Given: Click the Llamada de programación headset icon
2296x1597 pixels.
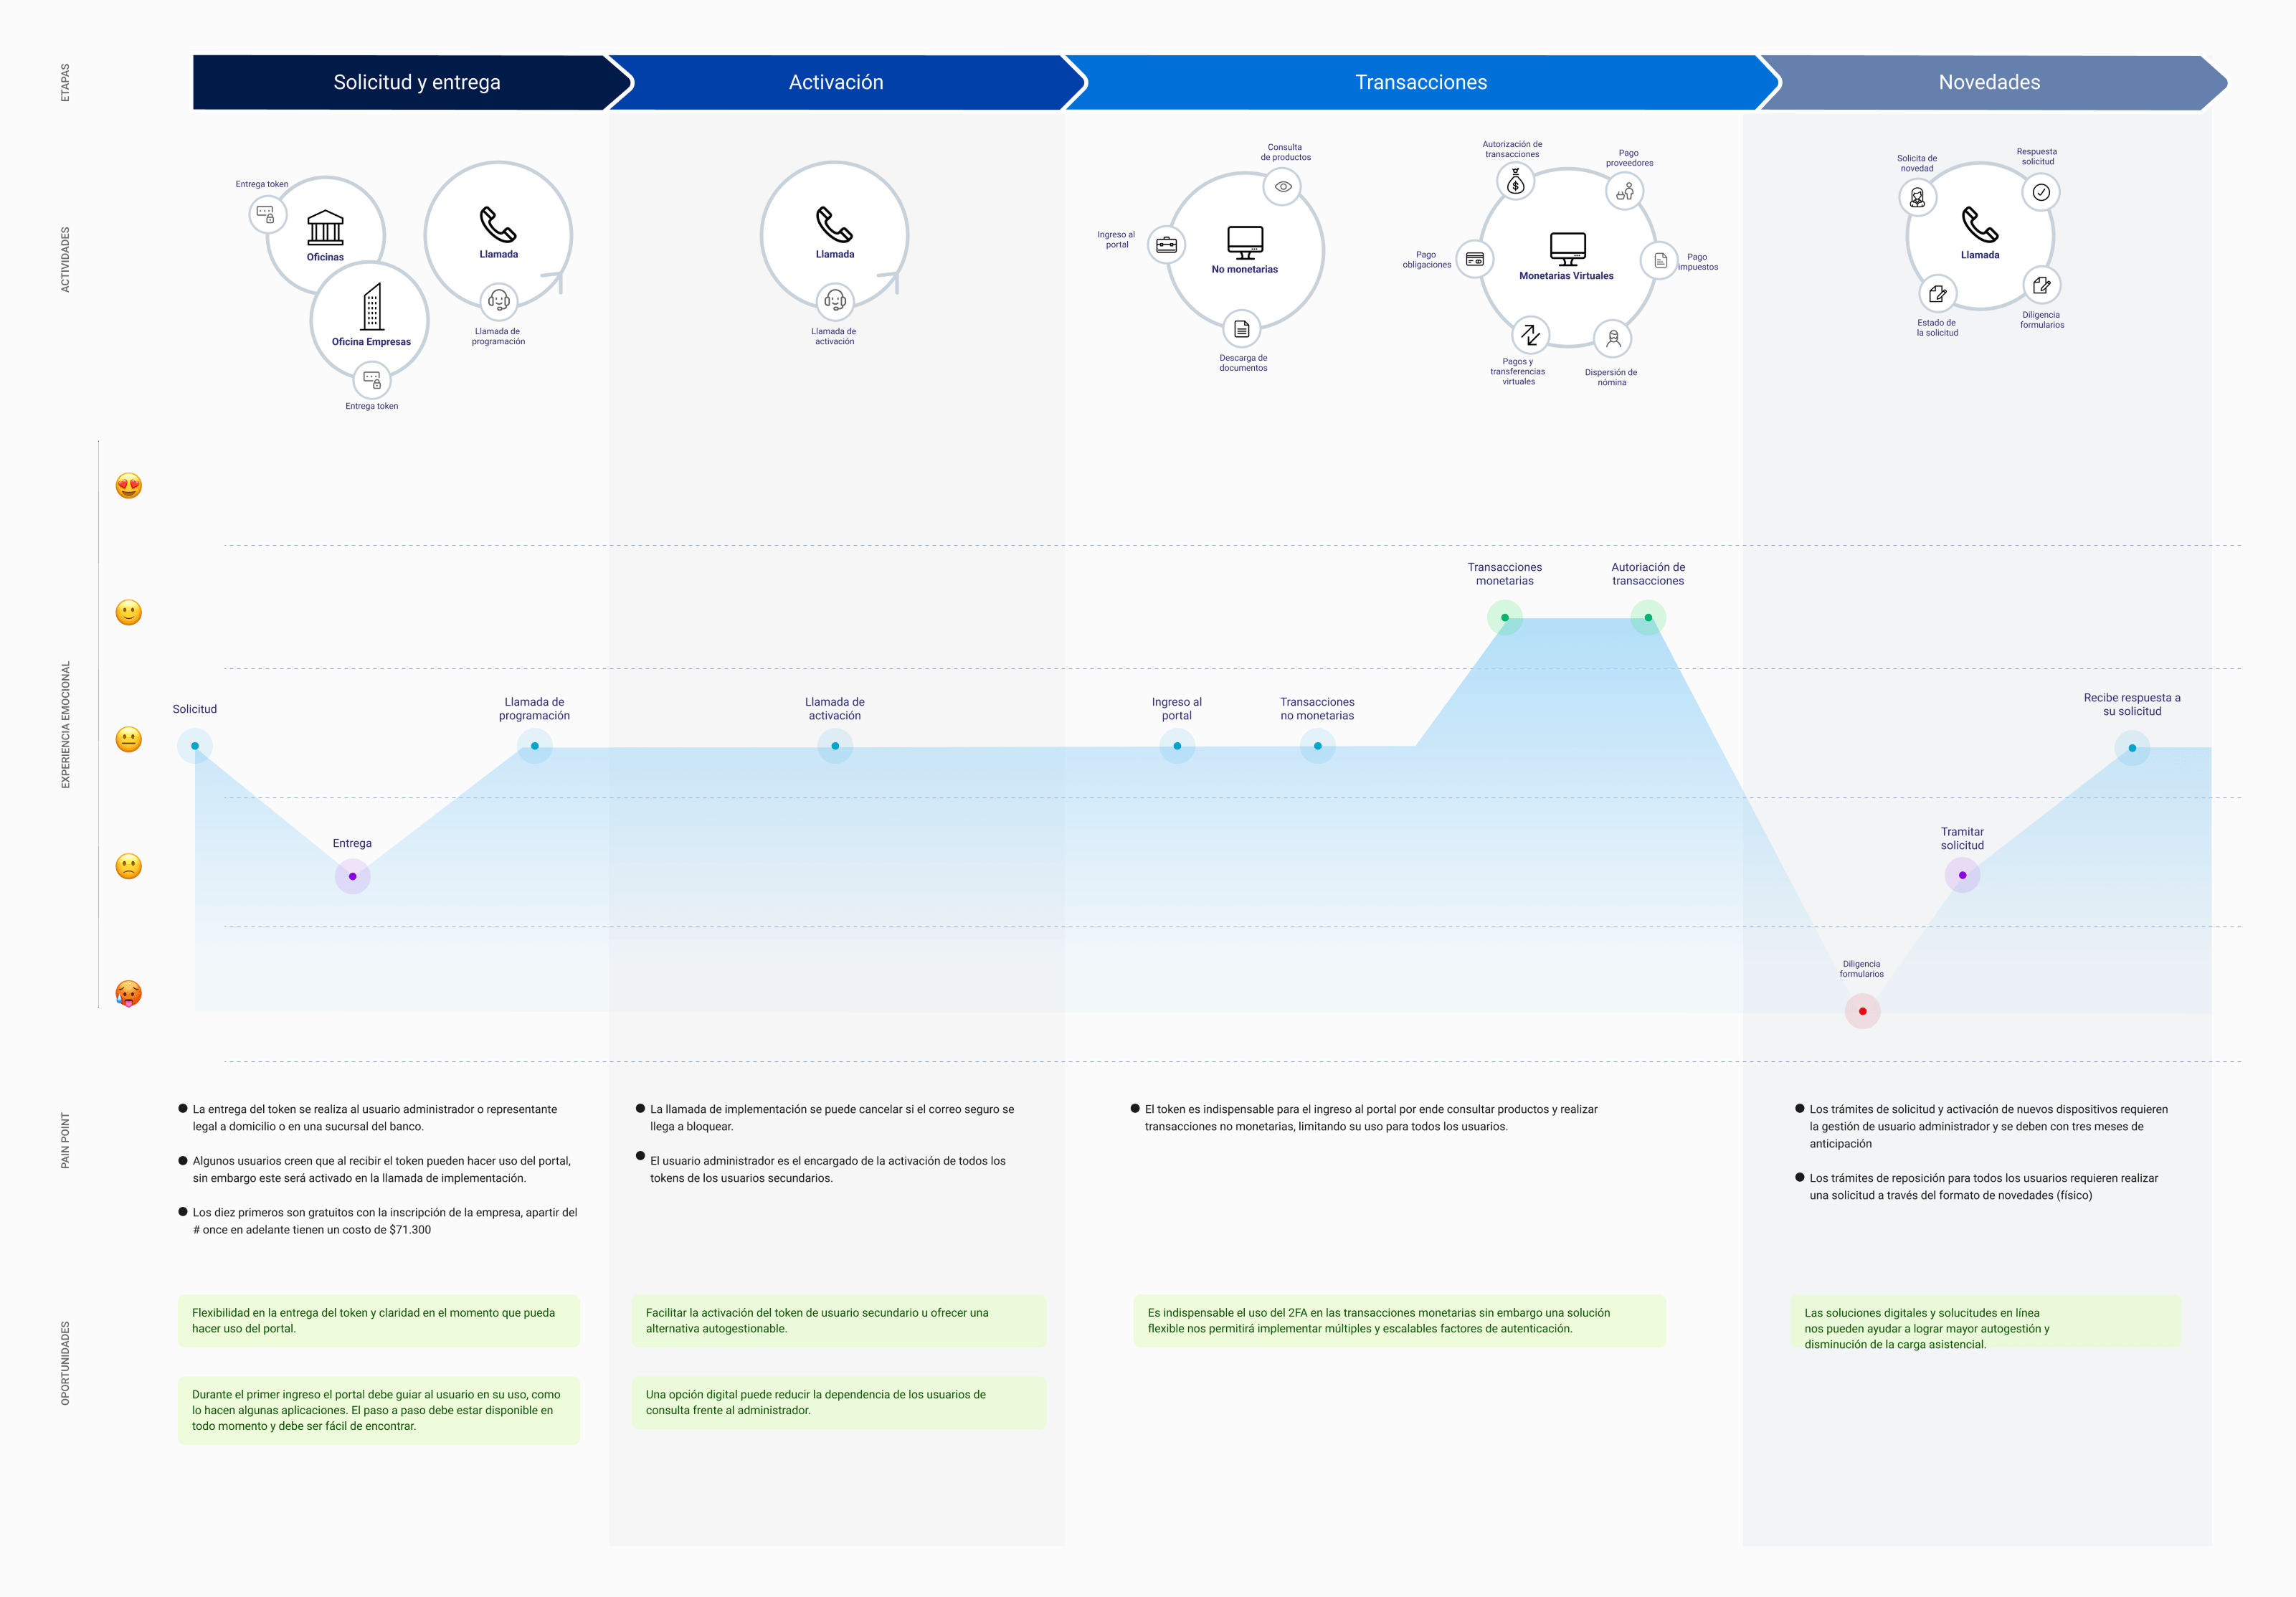Looking at the screenshot, I should coord(498,300).
